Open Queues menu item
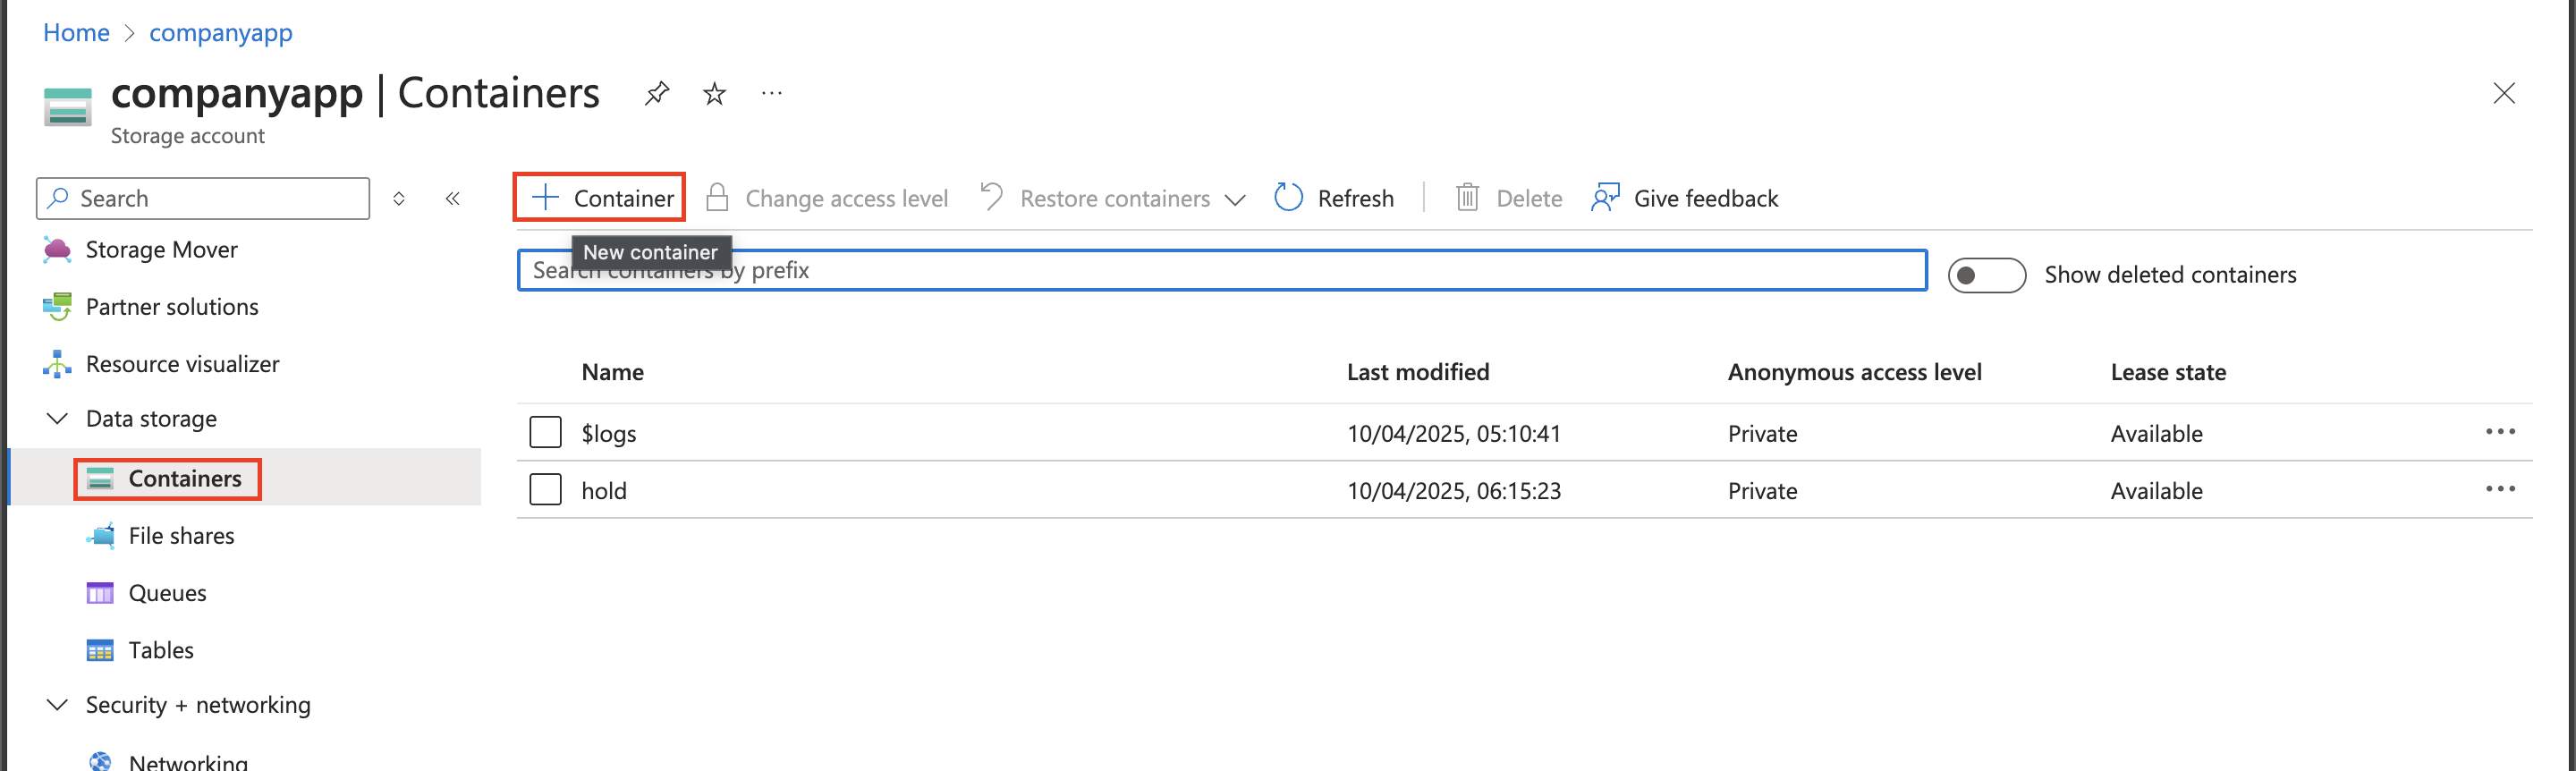 click(167, 593)
